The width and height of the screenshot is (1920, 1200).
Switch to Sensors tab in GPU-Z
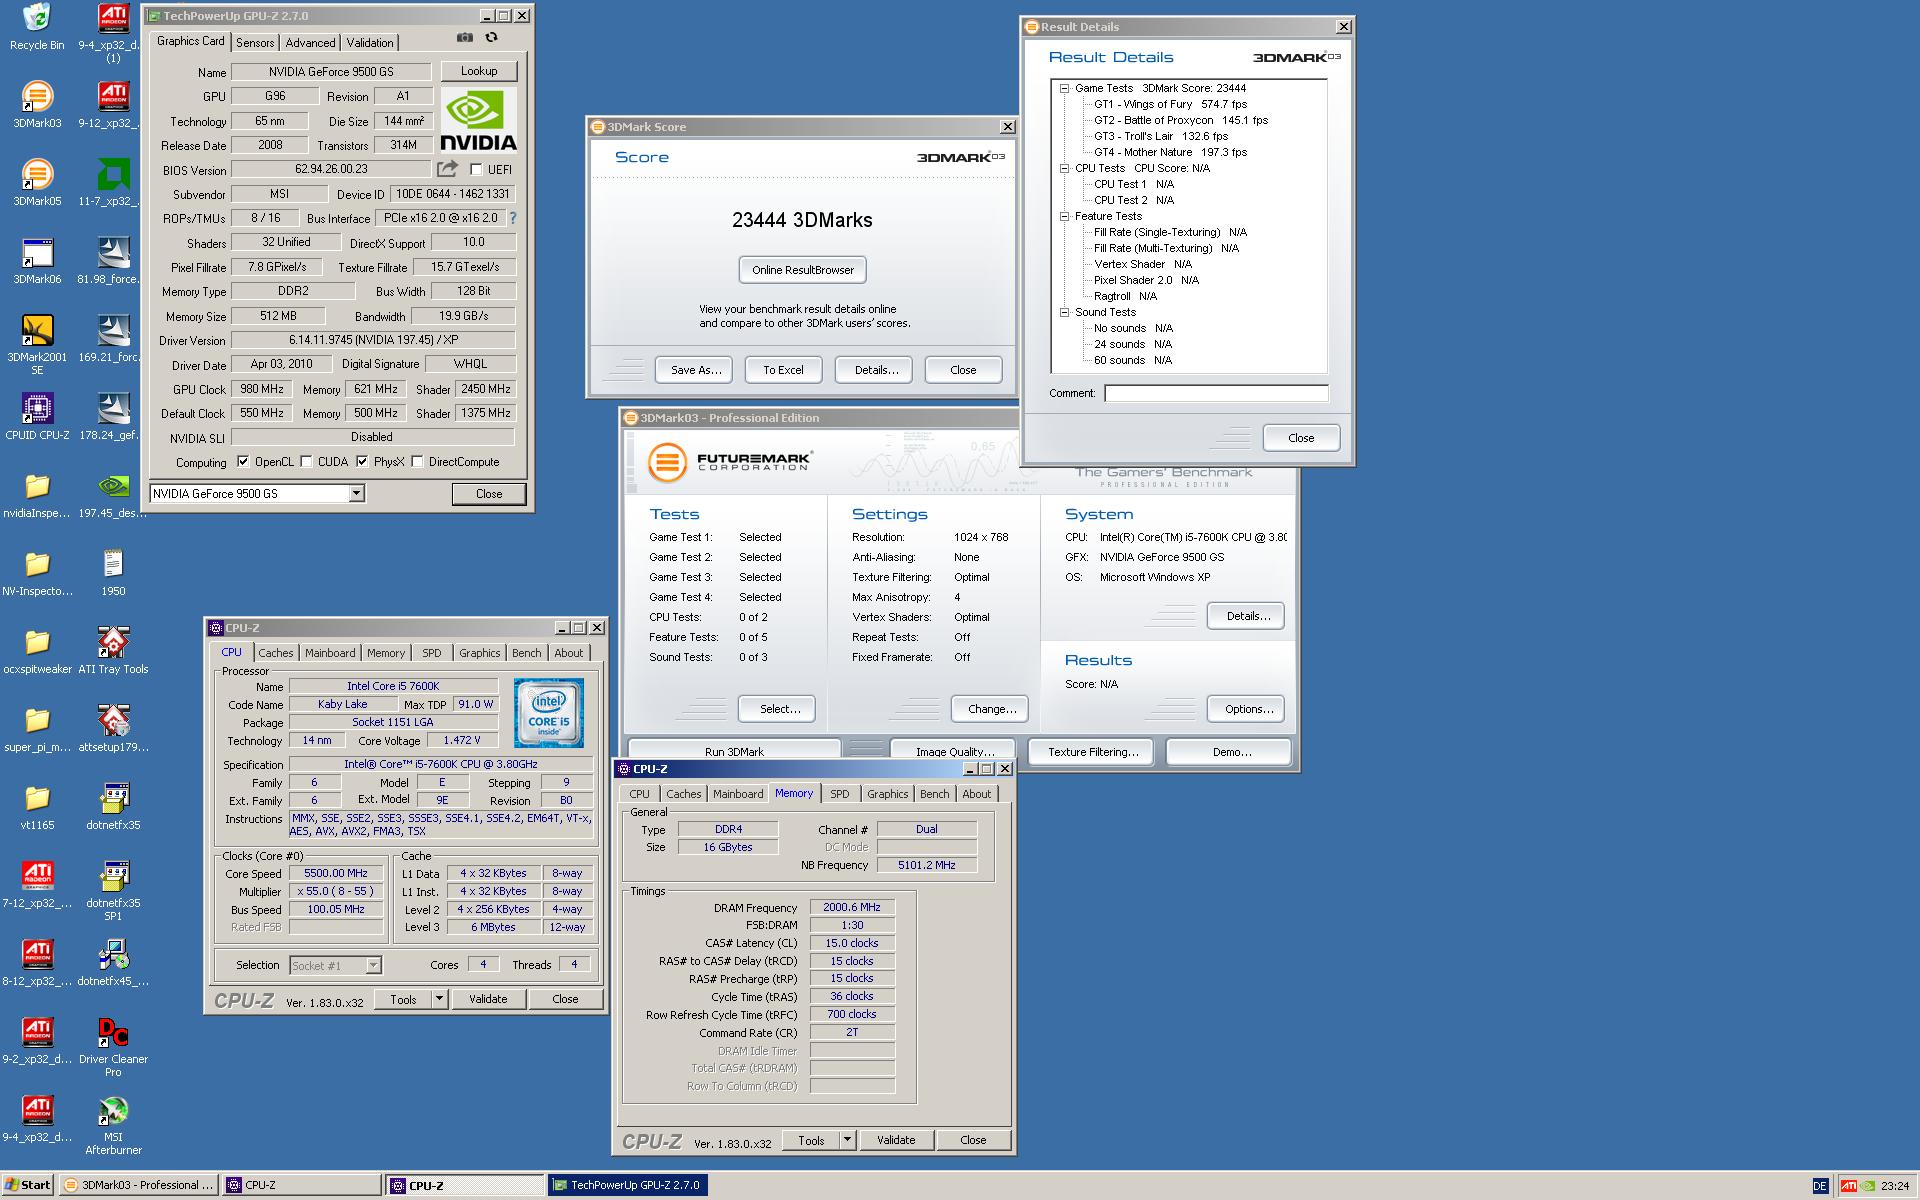click(x=255, y=43)
